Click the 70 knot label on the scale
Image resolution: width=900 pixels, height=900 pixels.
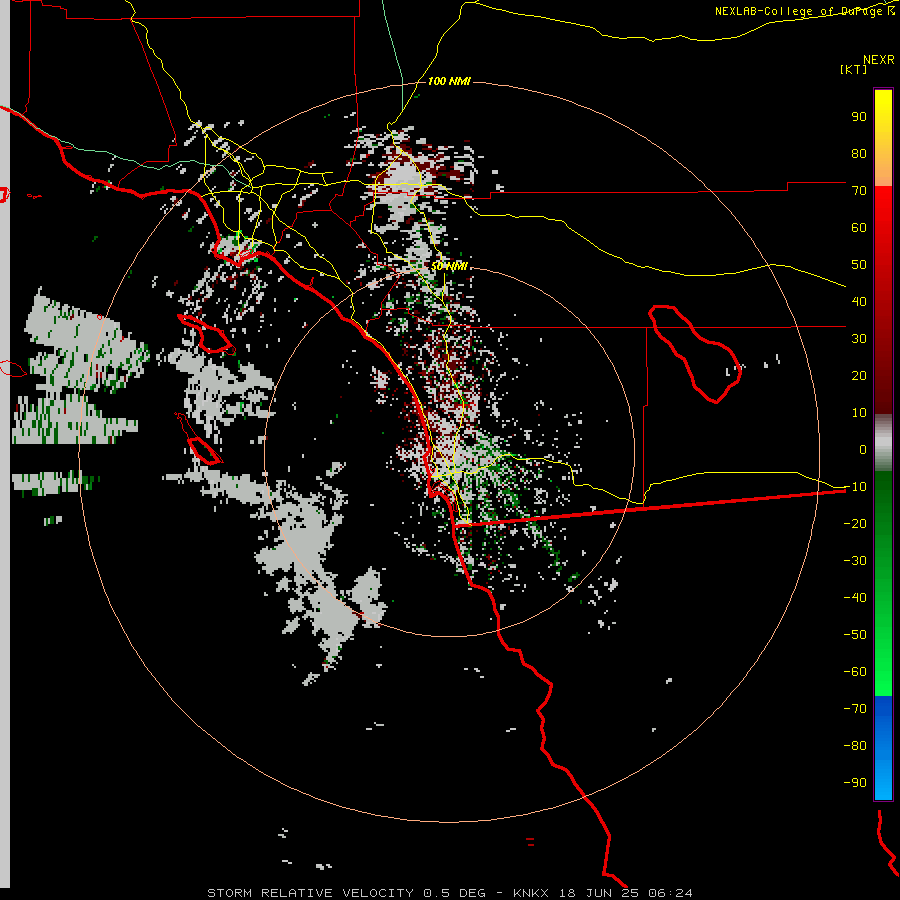point(859,191)
